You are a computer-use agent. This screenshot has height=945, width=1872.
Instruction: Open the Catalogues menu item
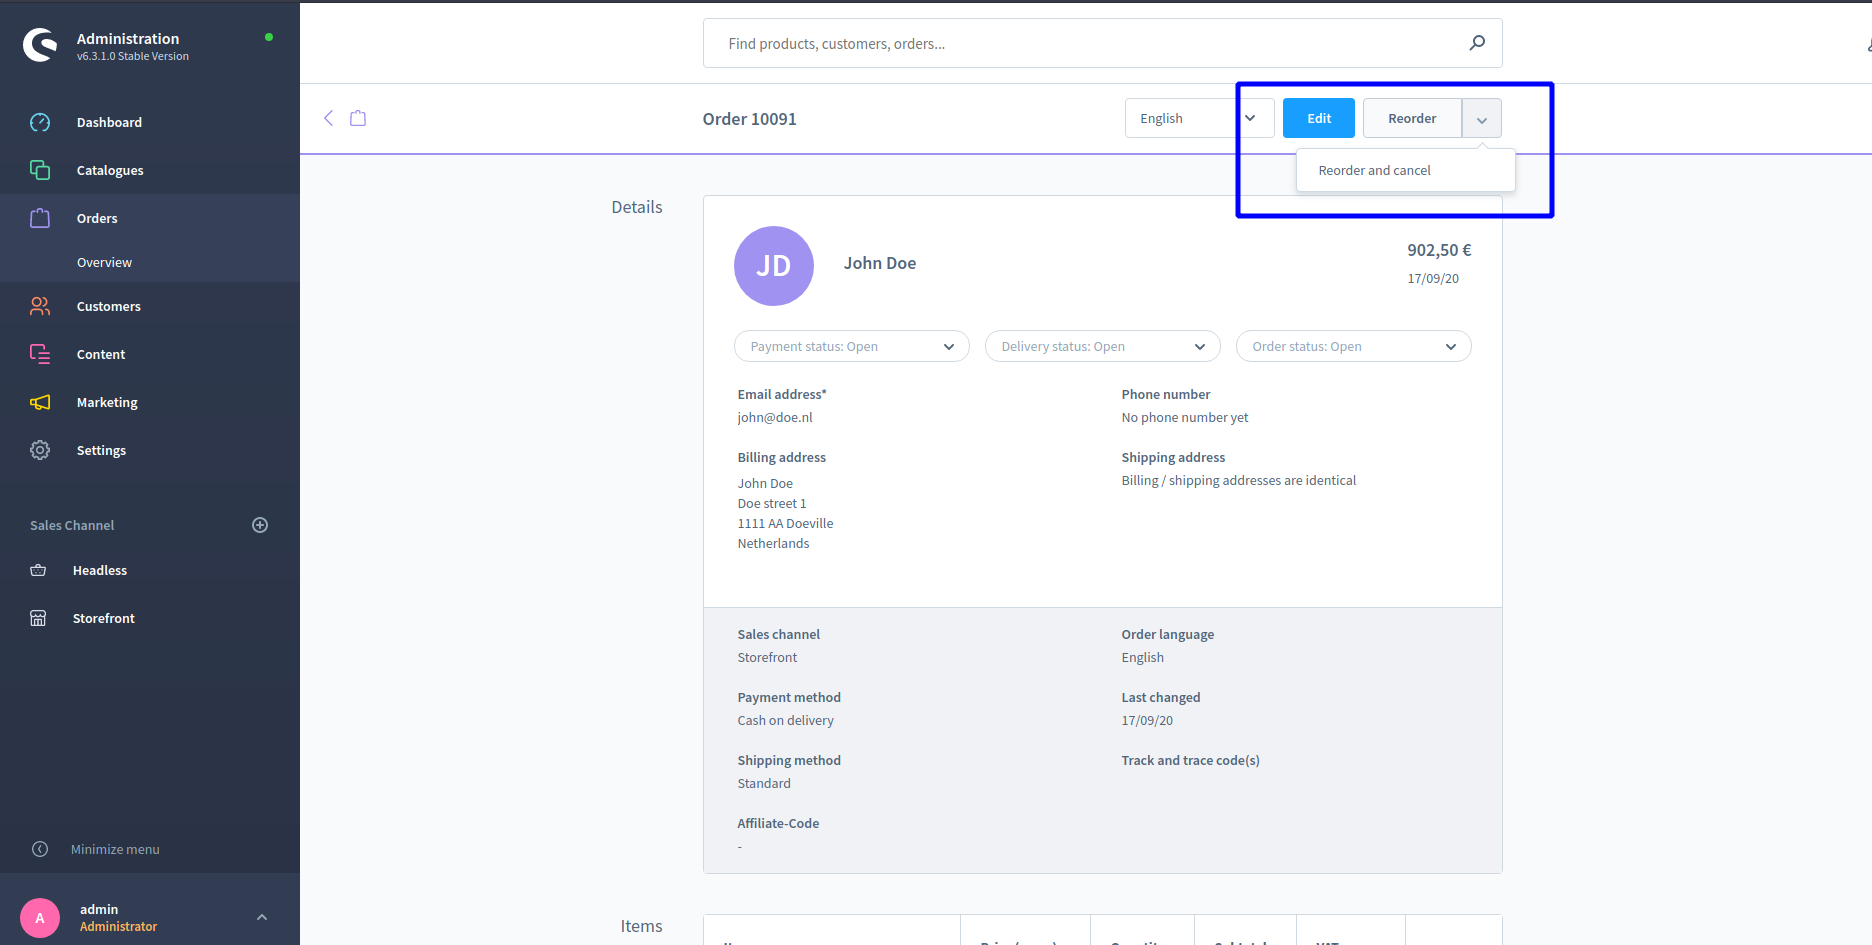pyautogui.click(x=110, y=170)
